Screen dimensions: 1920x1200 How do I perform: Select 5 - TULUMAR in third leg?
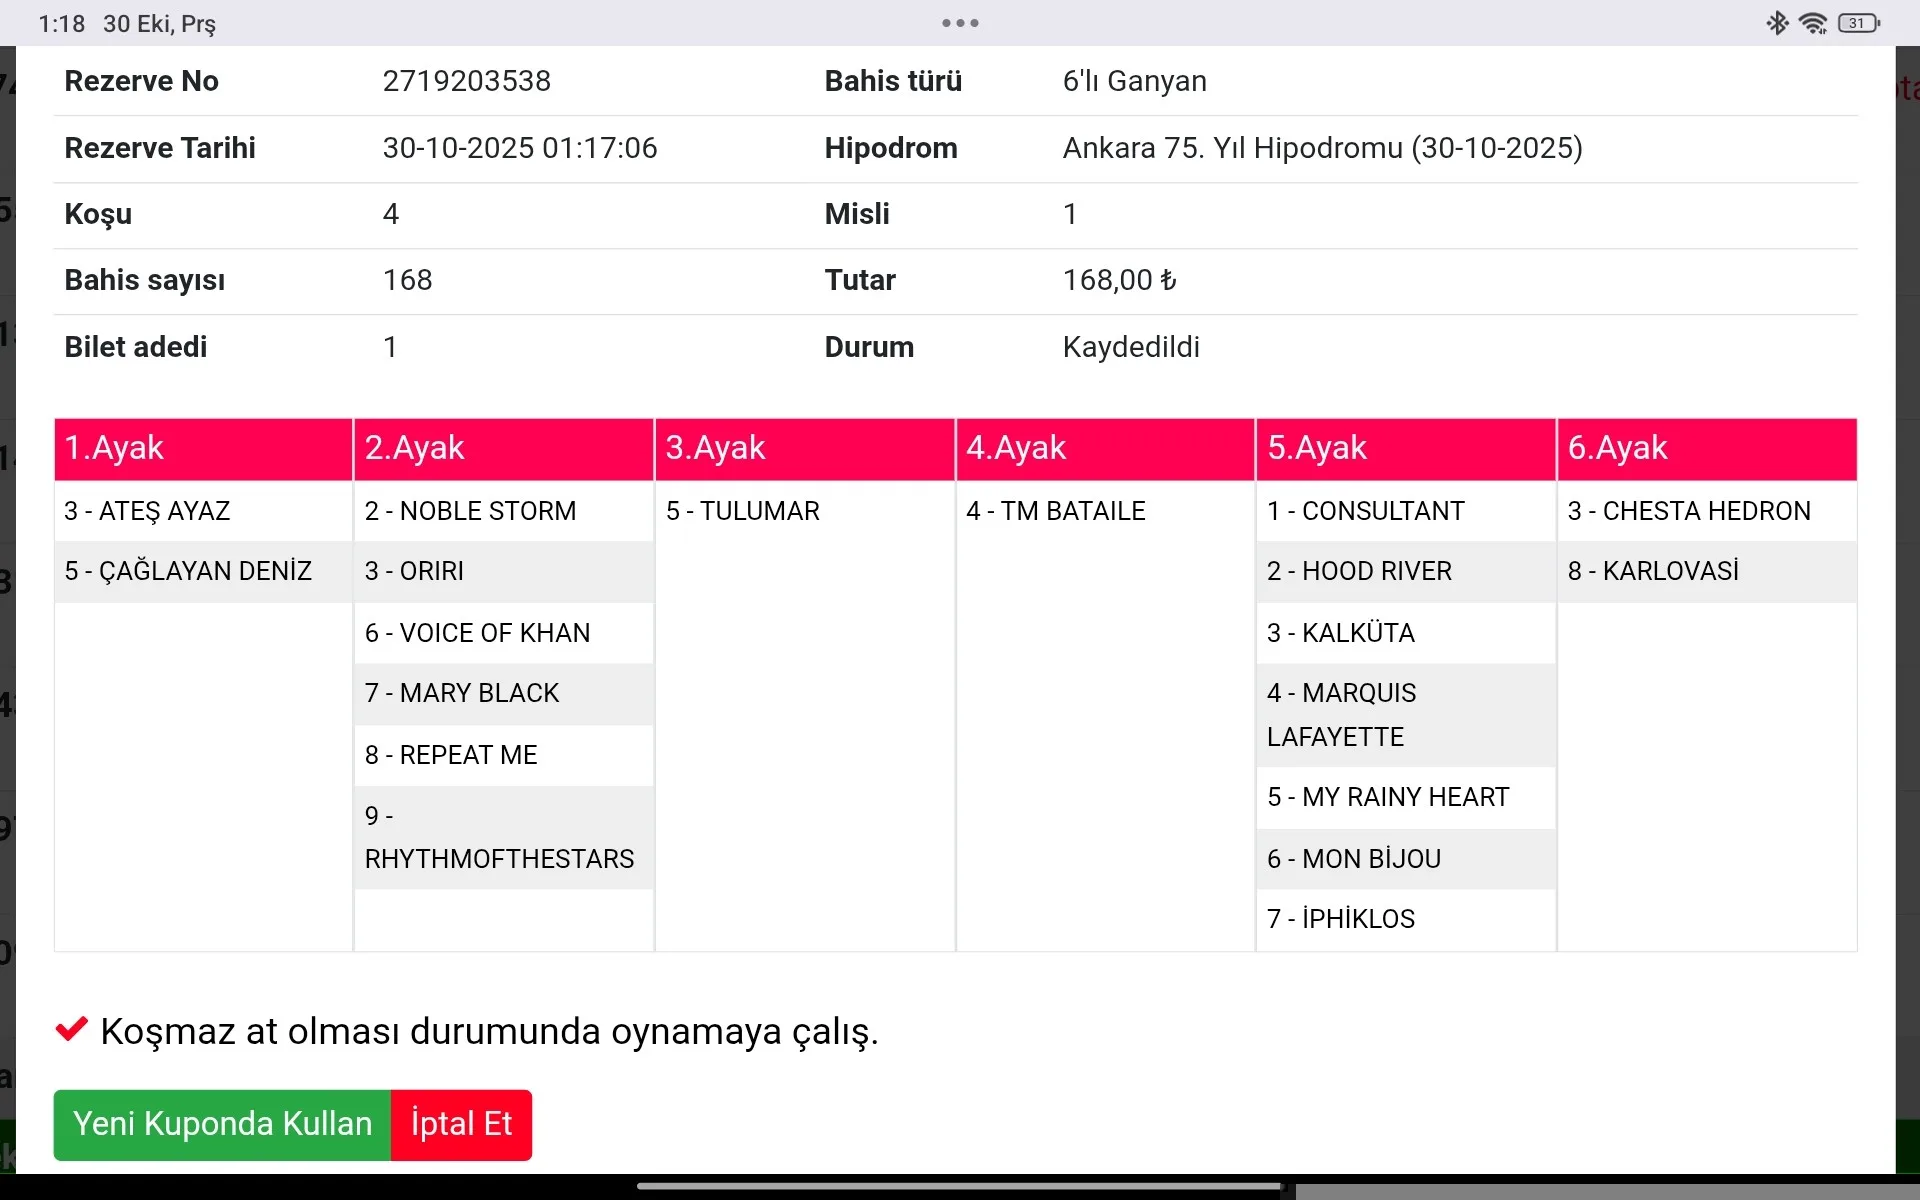742,511
